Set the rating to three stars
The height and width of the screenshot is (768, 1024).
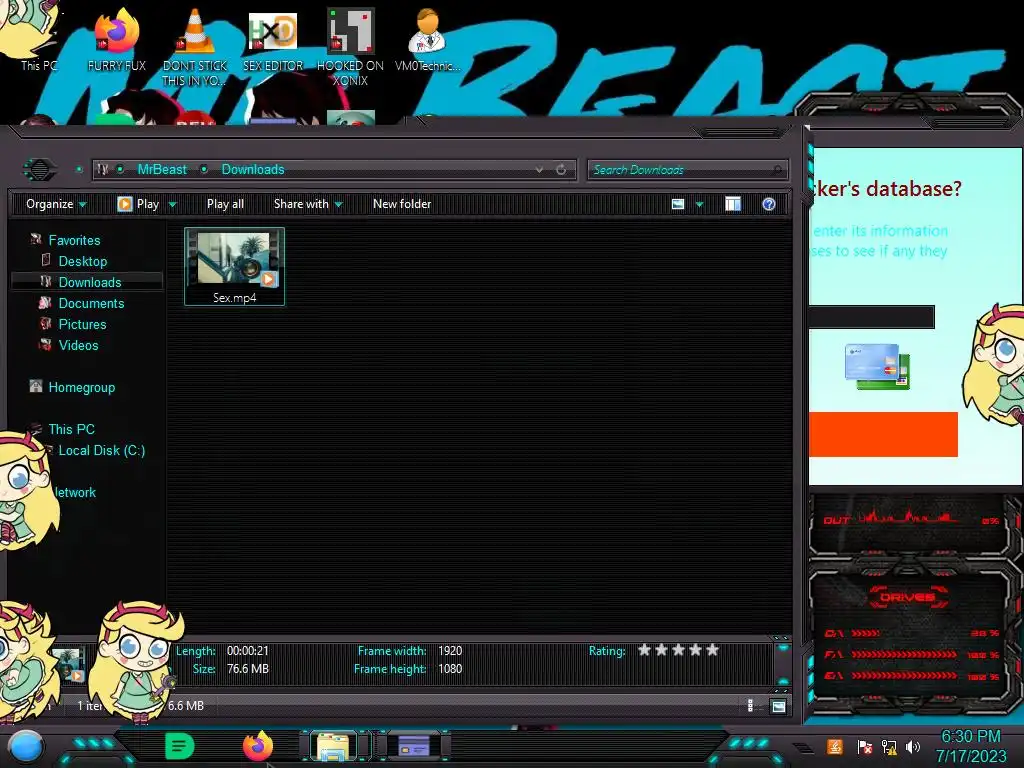pos(679,650)
